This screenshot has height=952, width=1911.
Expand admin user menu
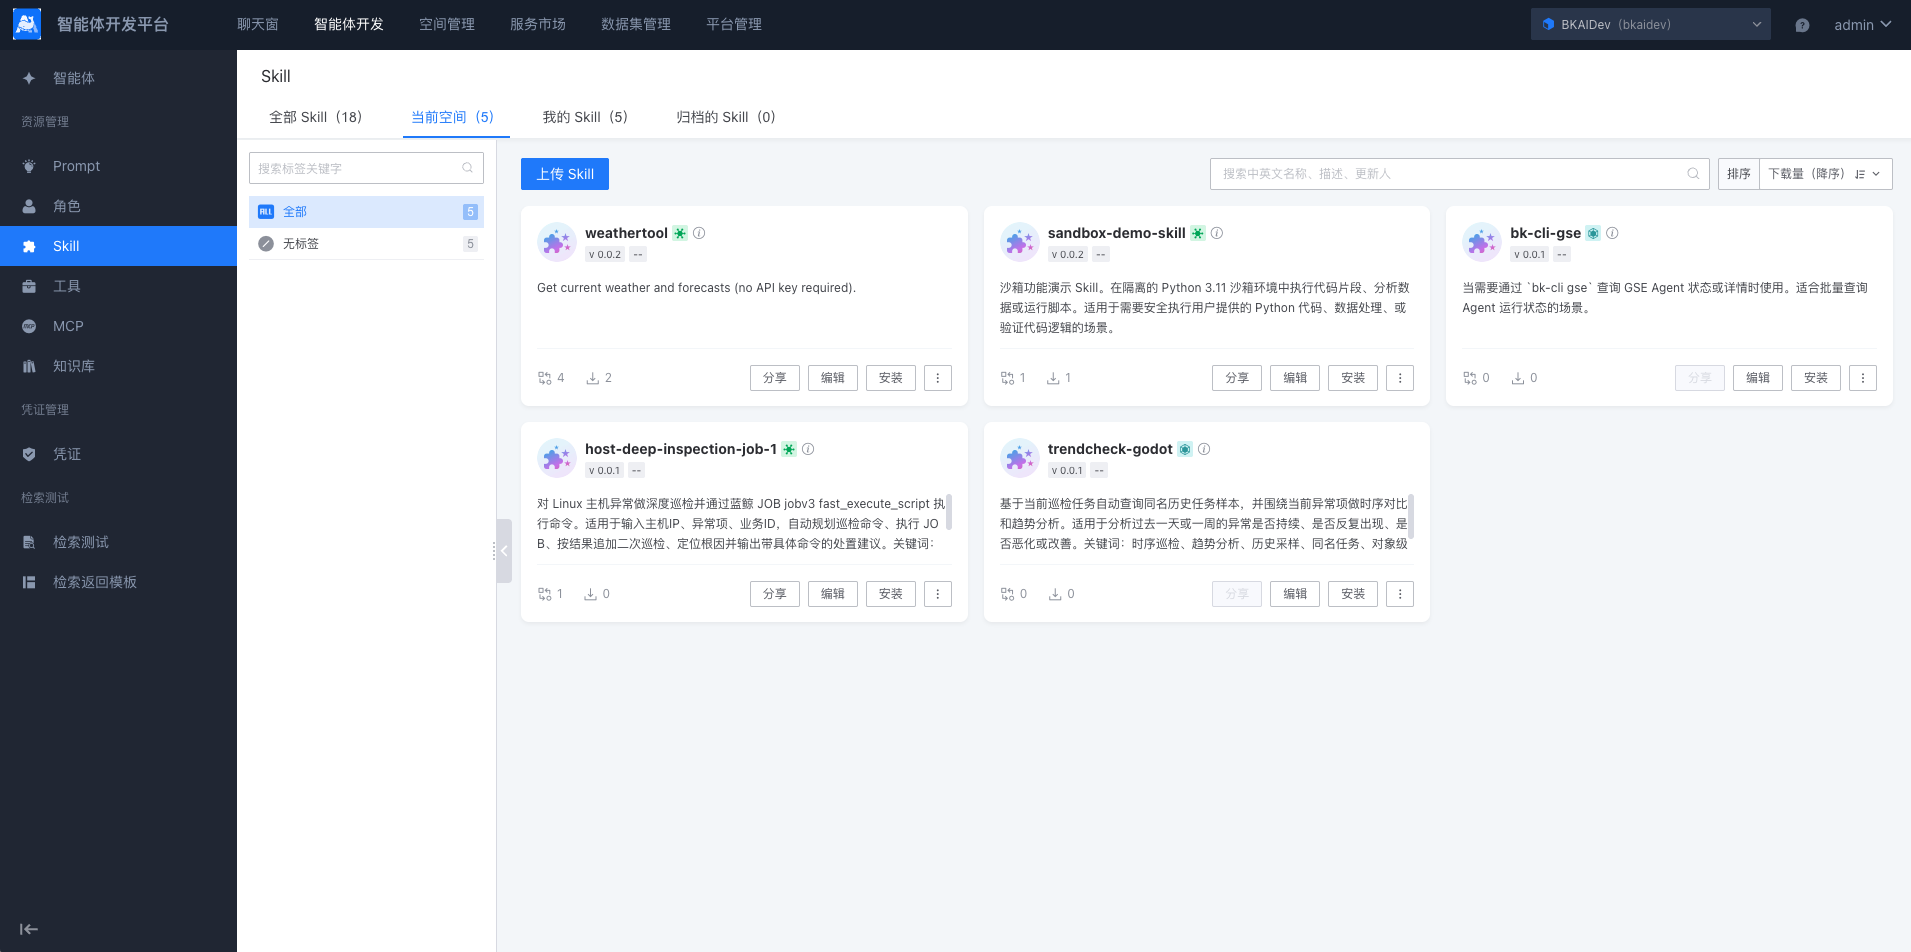[1862, 25]
